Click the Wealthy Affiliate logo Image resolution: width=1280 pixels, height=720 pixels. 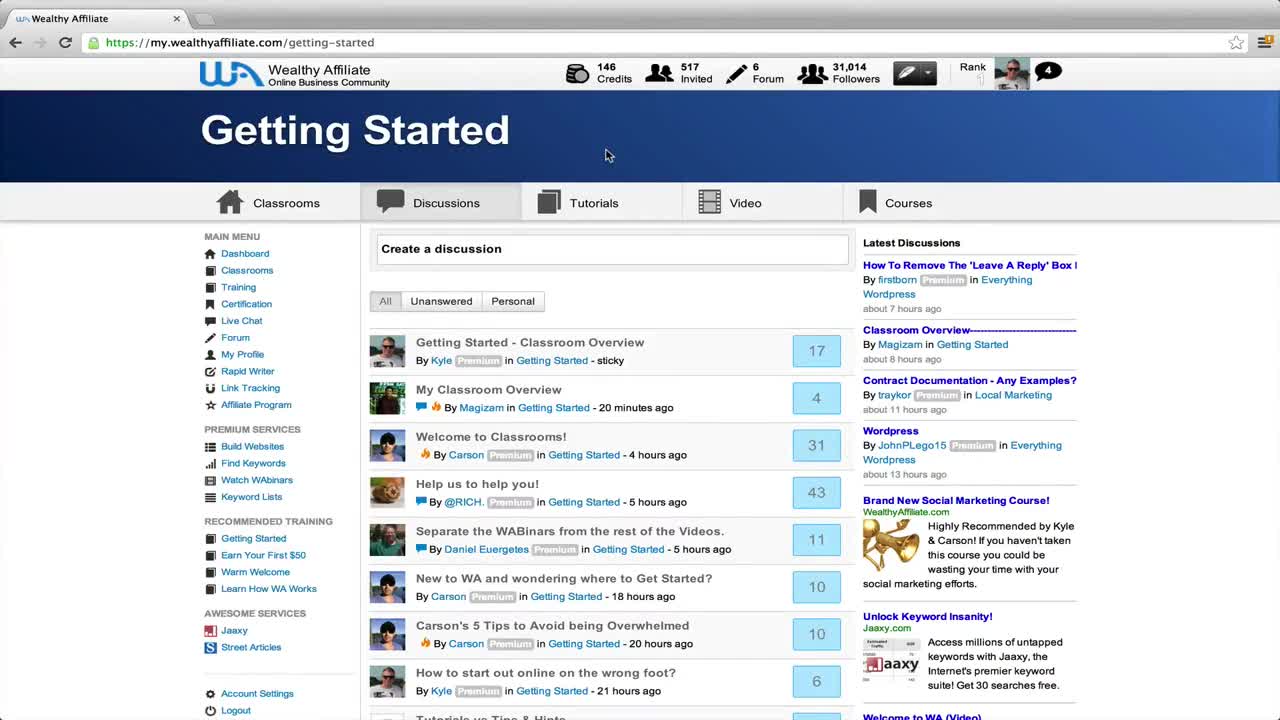point(294,74)
